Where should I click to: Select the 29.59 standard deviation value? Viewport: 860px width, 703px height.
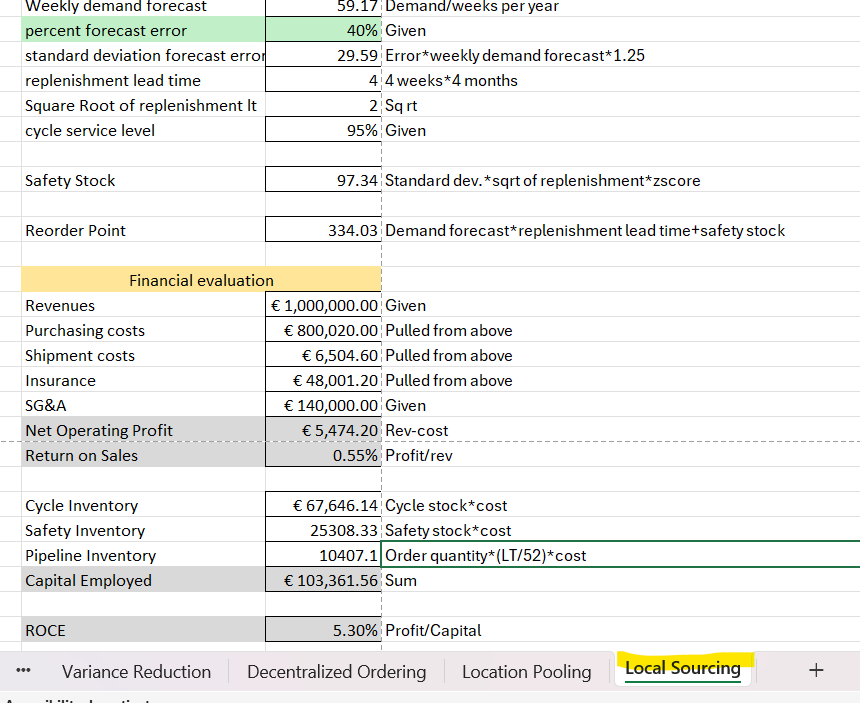click(323, 55)
